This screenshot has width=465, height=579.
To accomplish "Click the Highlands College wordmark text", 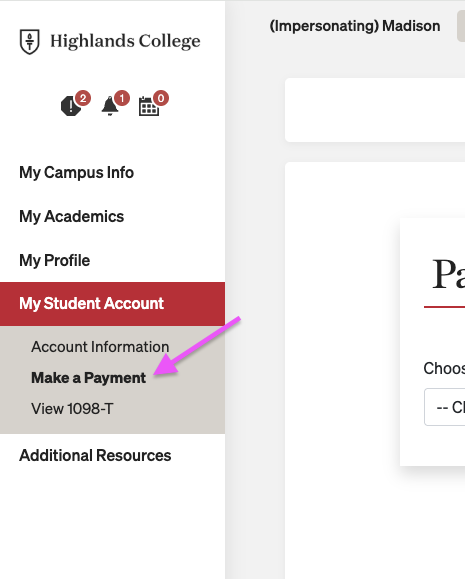I will 125,41.
